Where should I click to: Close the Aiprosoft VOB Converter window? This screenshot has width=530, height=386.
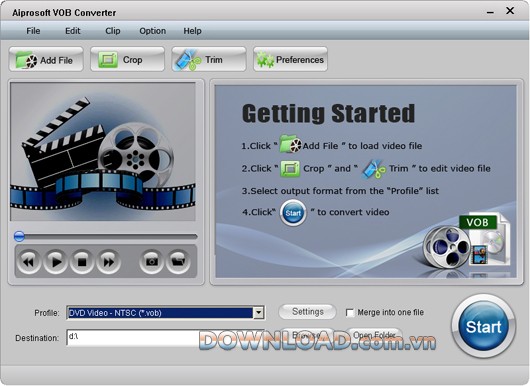(510, 11)
